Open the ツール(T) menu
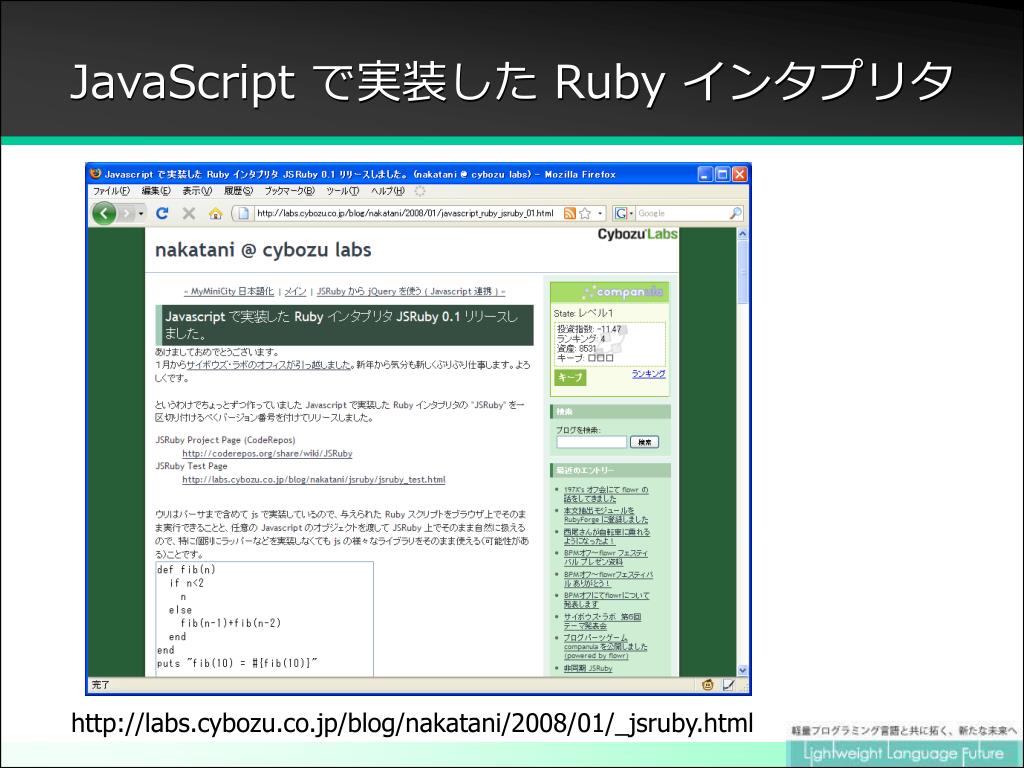This screenshot has height=768, width=1024. [342, 191]
